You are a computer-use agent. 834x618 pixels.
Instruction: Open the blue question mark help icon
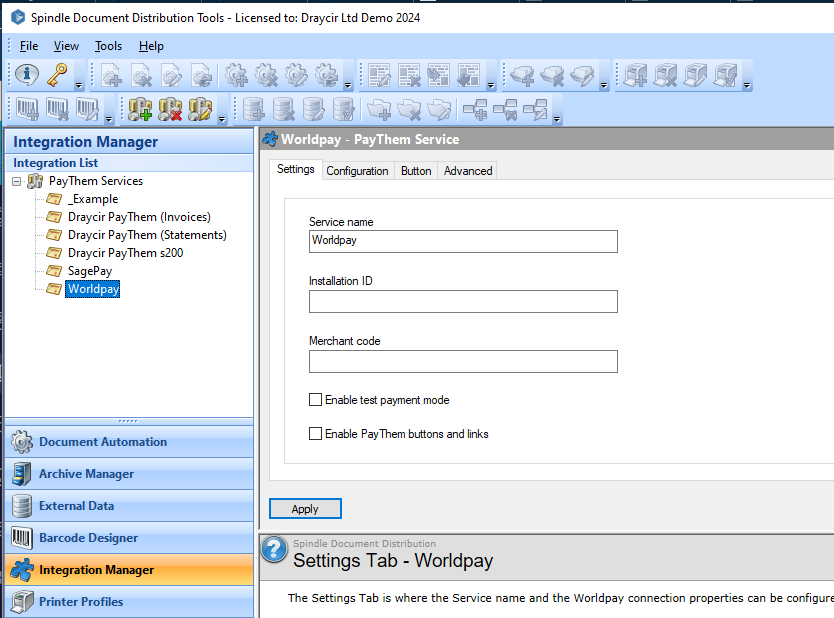point(274,549)
